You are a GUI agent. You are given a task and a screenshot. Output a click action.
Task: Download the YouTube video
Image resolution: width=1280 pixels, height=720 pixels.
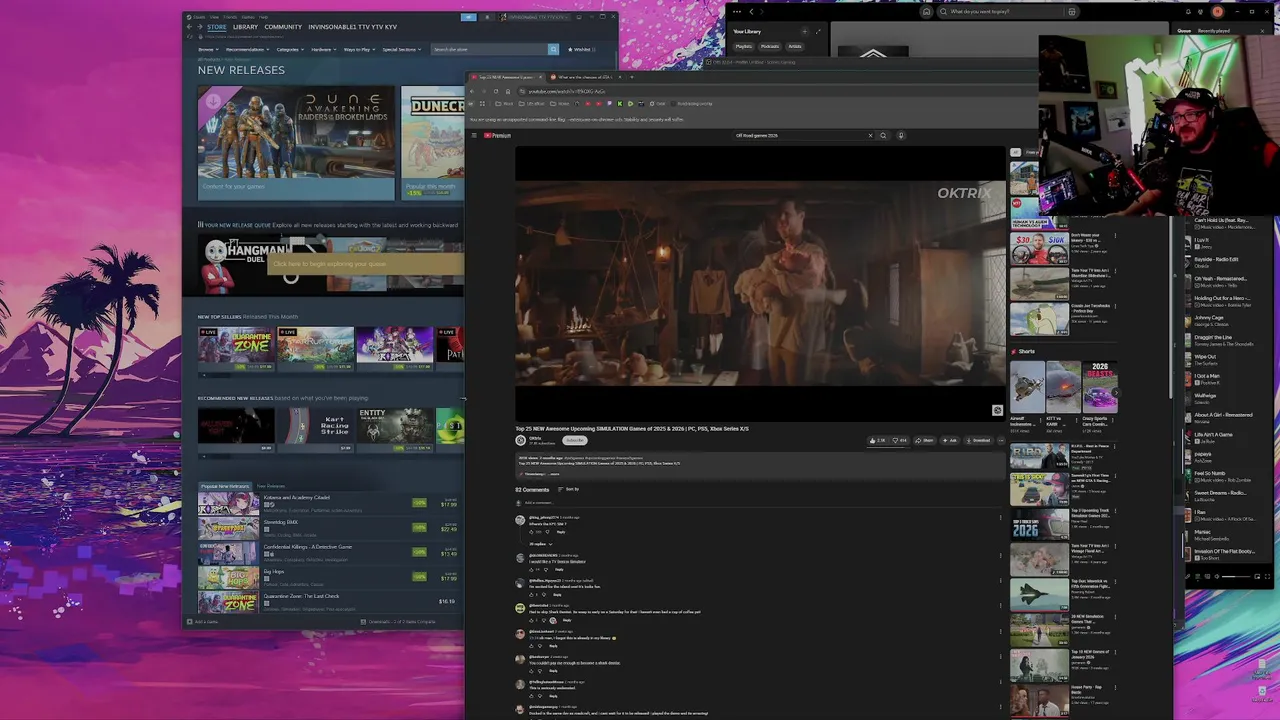979,440
